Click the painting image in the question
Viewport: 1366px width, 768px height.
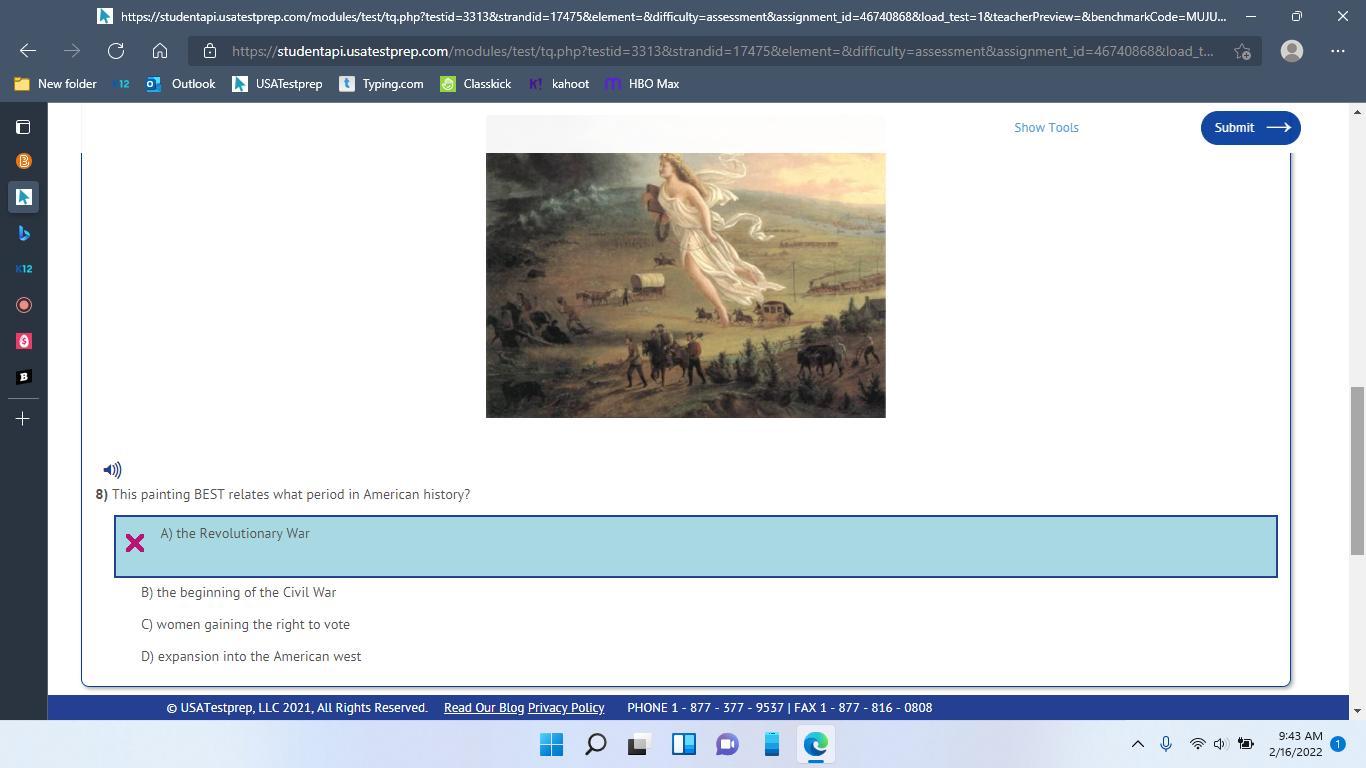(x=686, y=285)
